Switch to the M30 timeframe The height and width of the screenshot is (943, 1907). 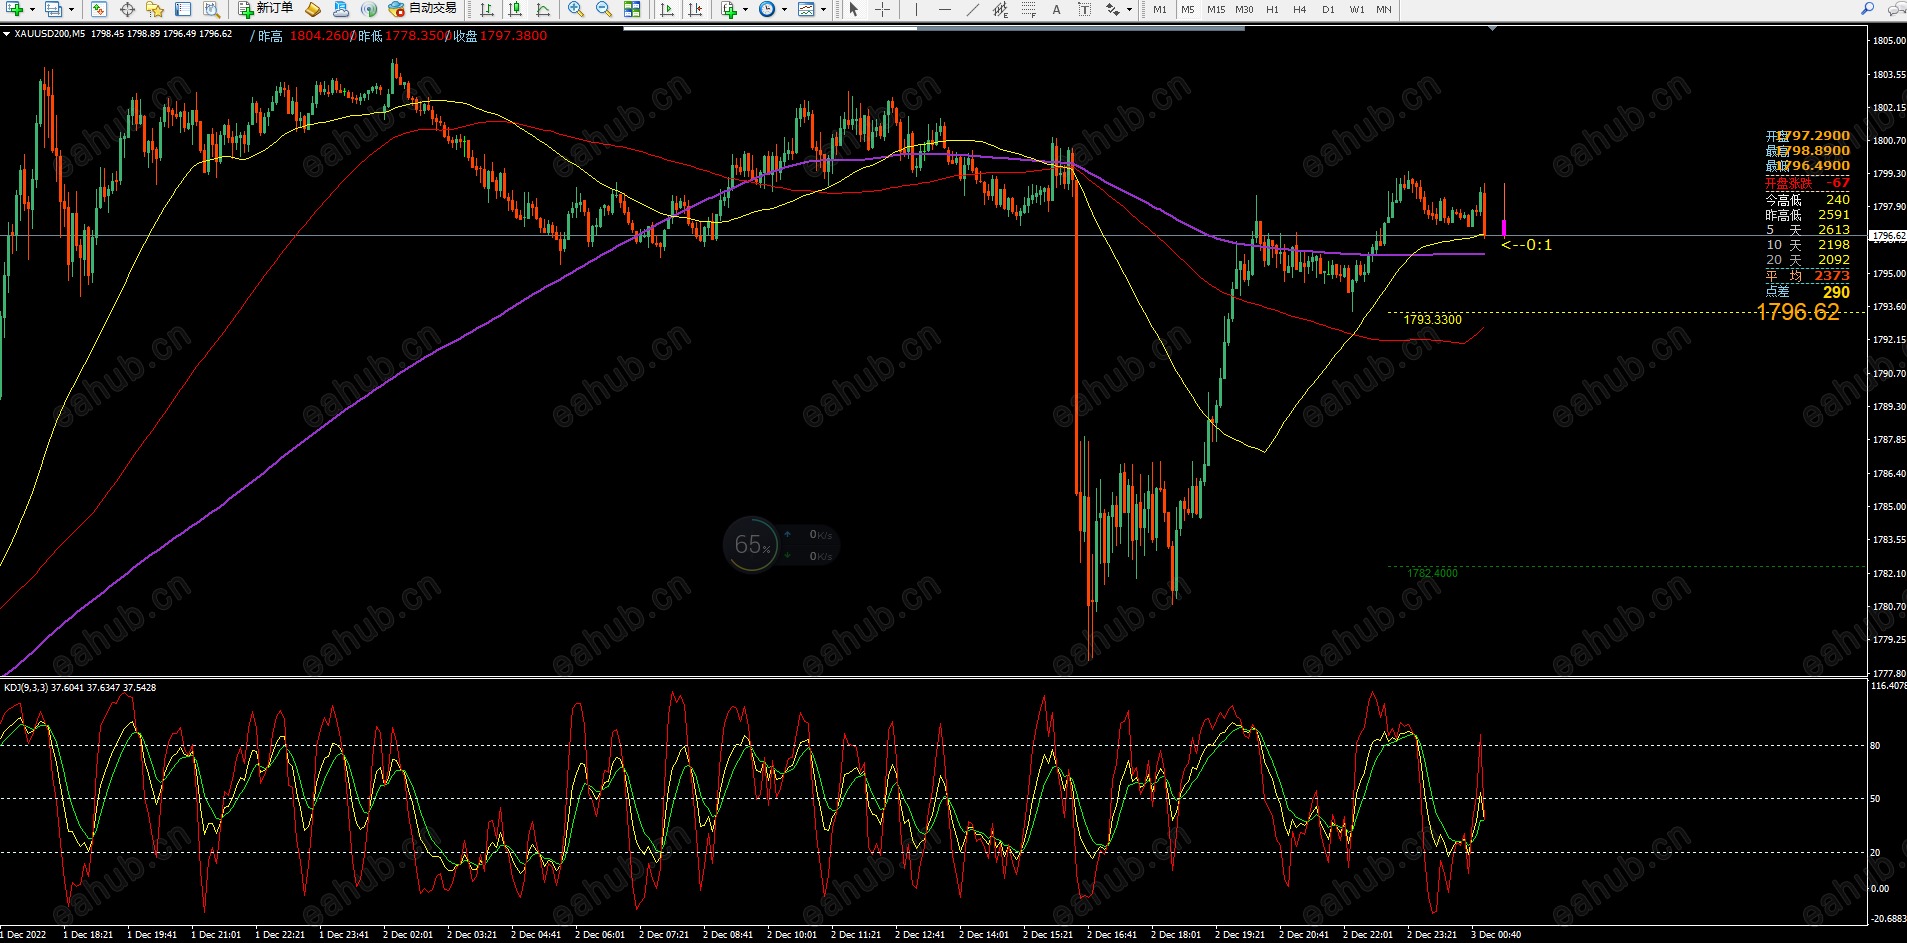pyautogui.click(x=1244, y=9)
